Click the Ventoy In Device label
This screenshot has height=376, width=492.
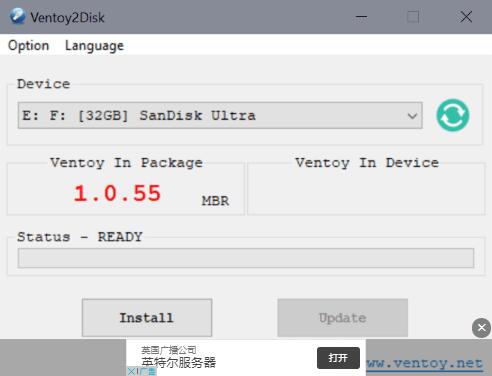pos(367,163)
